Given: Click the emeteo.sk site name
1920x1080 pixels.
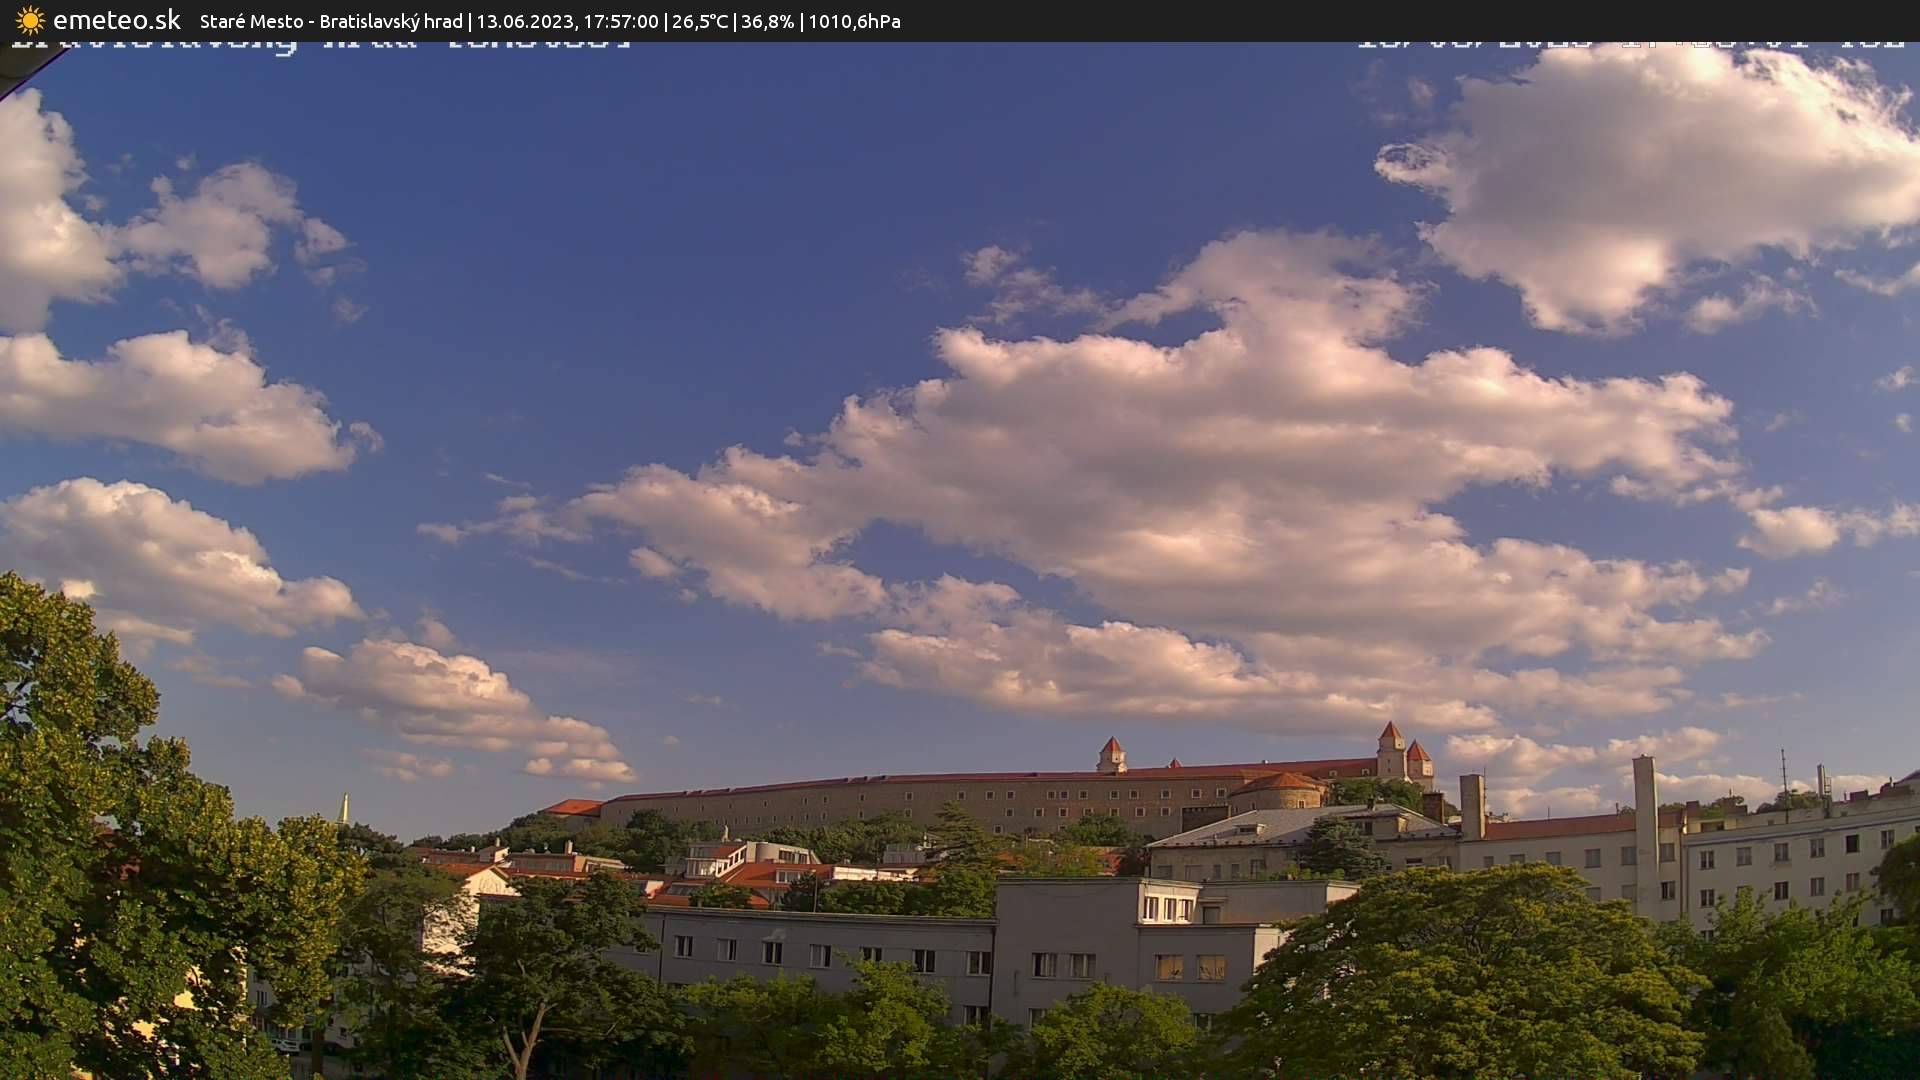Looking at the screenshot, I should click(x=117, y=20).
